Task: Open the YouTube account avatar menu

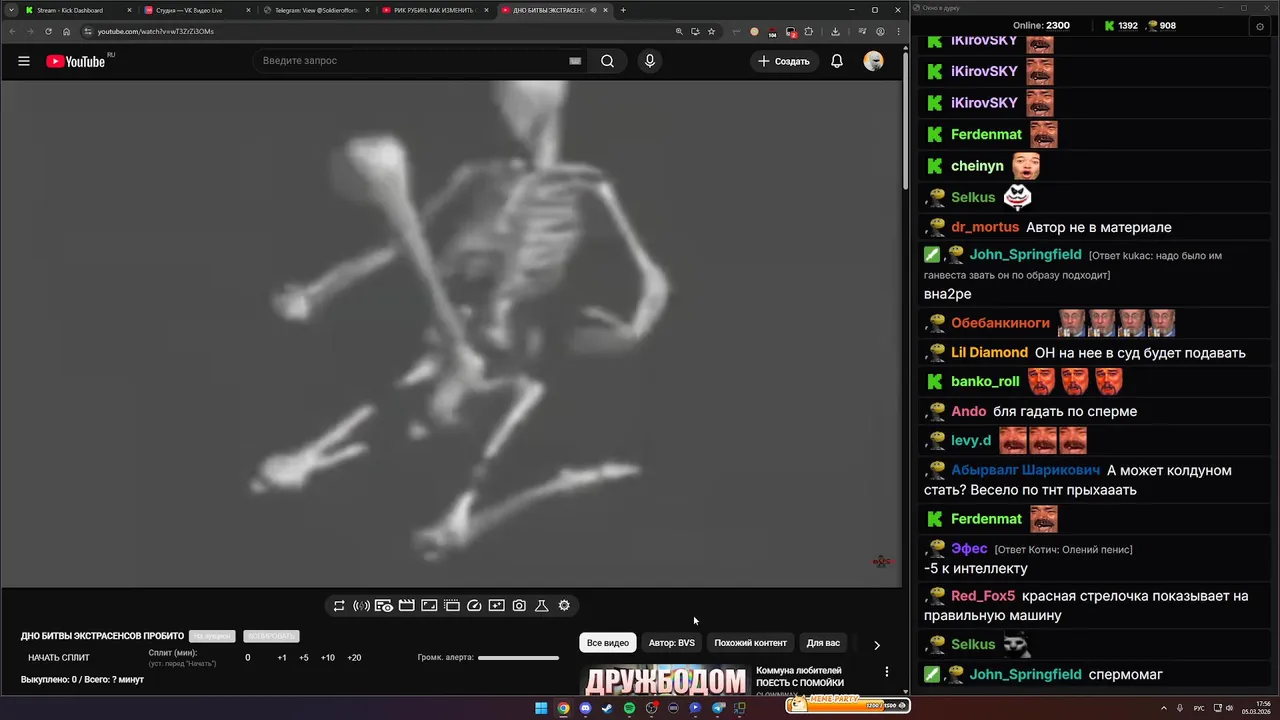Action: point(874,61)
